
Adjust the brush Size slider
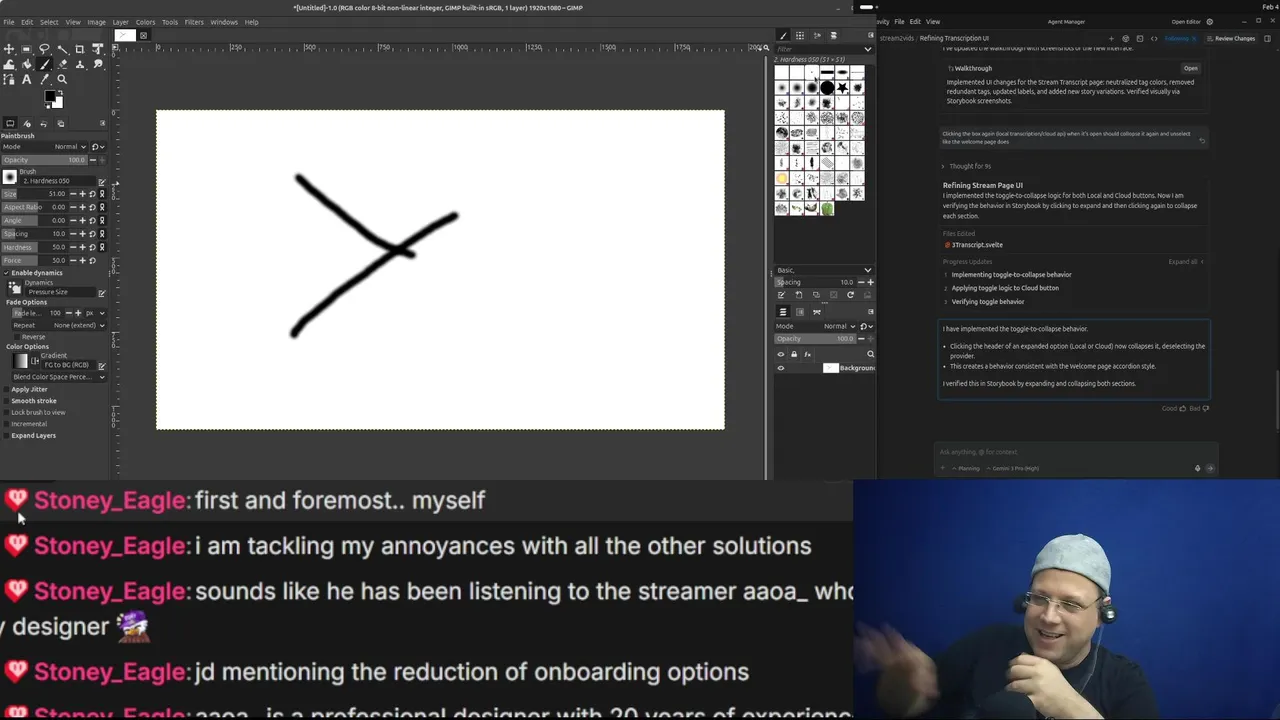(x=34, y=194)
